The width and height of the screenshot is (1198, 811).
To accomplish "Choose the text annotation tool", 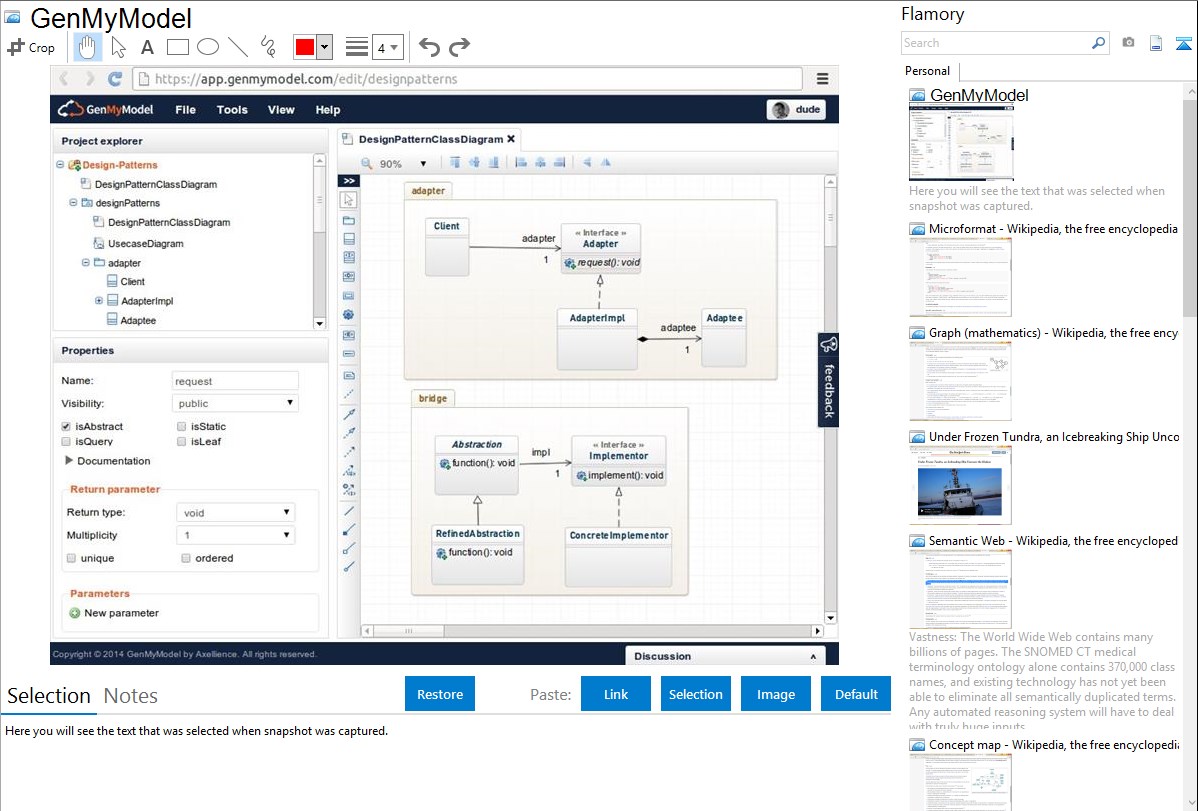I will click(x=147, y=47).
